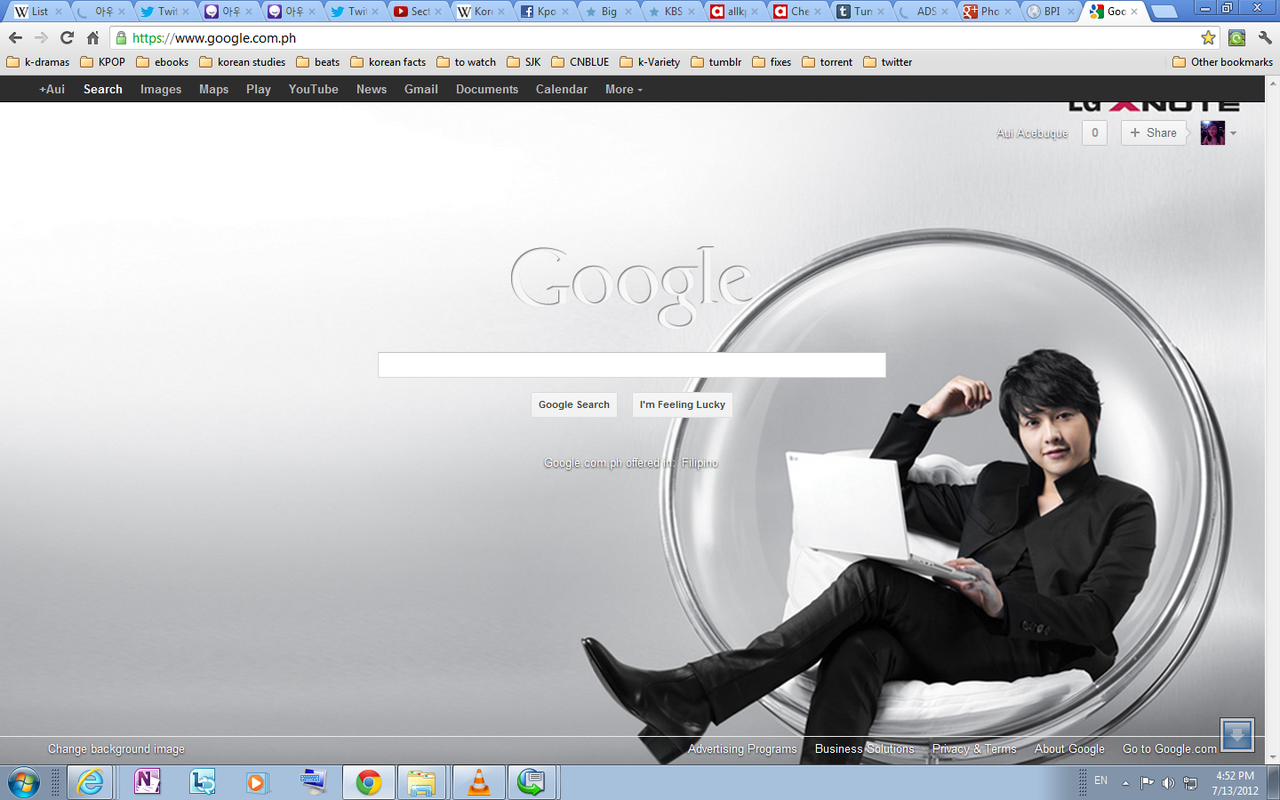Viewport: 1280px width, 800px height.
Task: Click the blue download arrow overlay icon
Action: click(x=1237, y=736)
